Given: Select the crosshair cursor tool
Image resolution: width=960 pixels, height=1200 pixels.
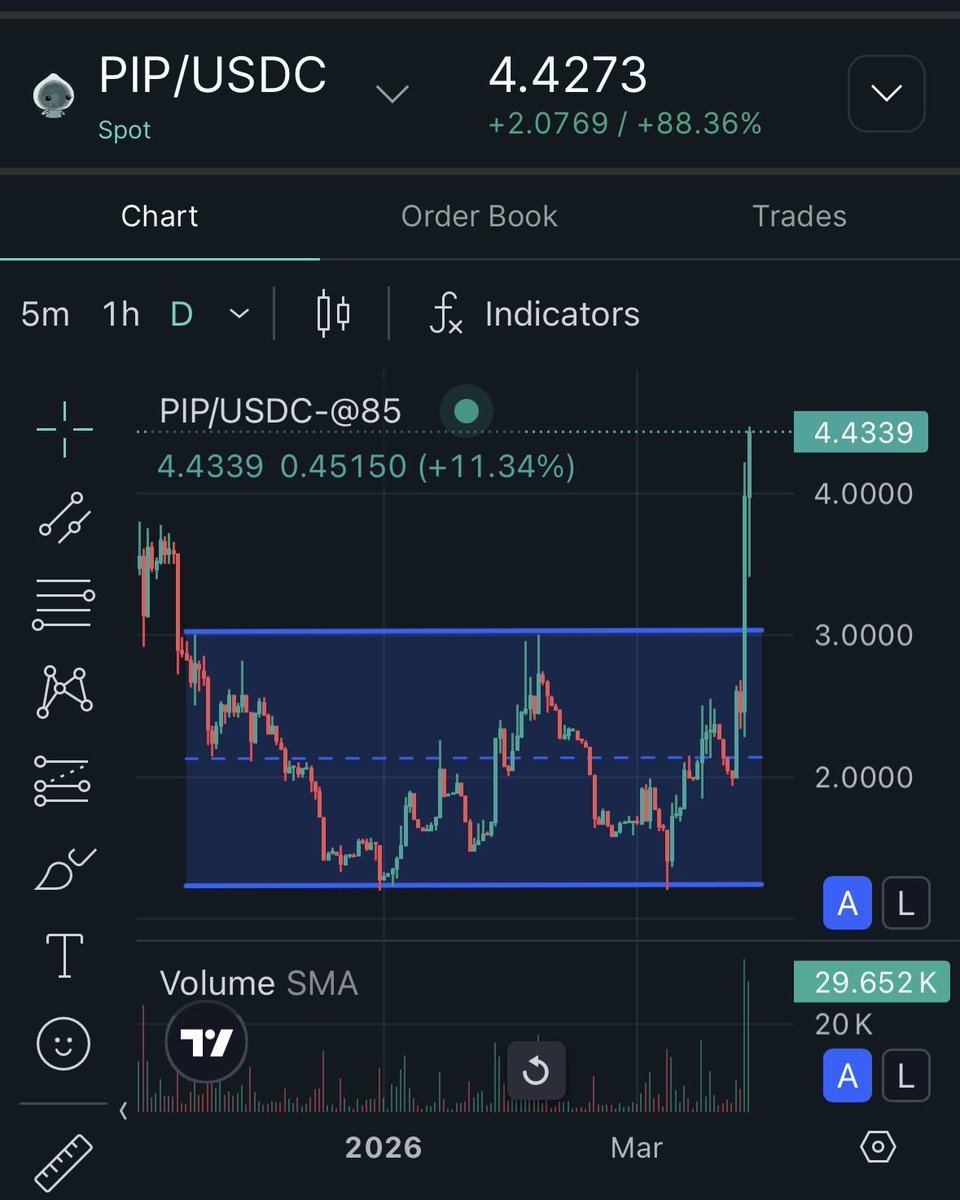Looking at the screenshot, I should [x=62, y=427].
